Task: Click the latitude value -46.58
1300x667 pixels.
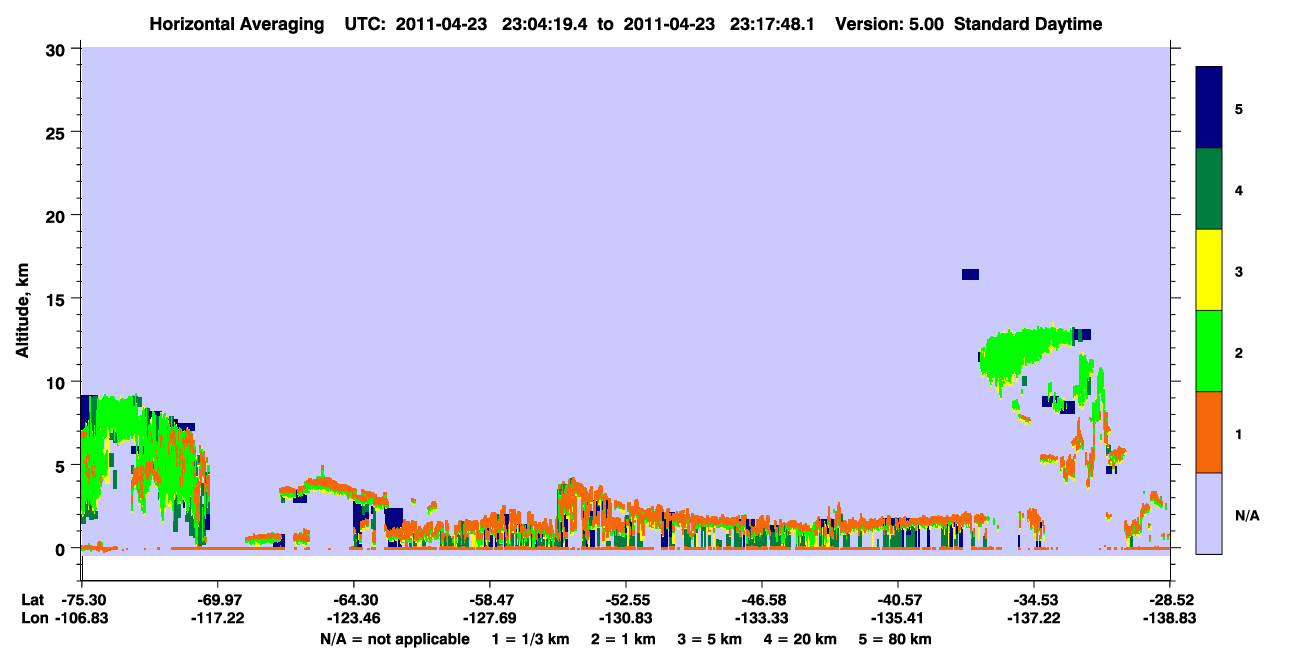Action: tap(761, 600)
